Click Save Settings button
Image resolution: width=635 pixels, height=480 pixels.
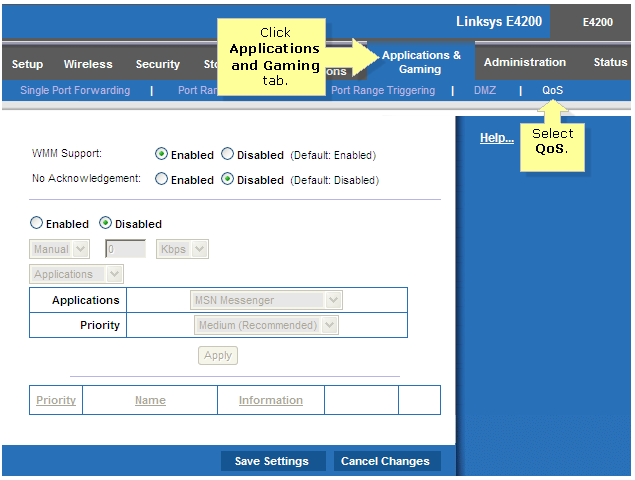(273, 461)
